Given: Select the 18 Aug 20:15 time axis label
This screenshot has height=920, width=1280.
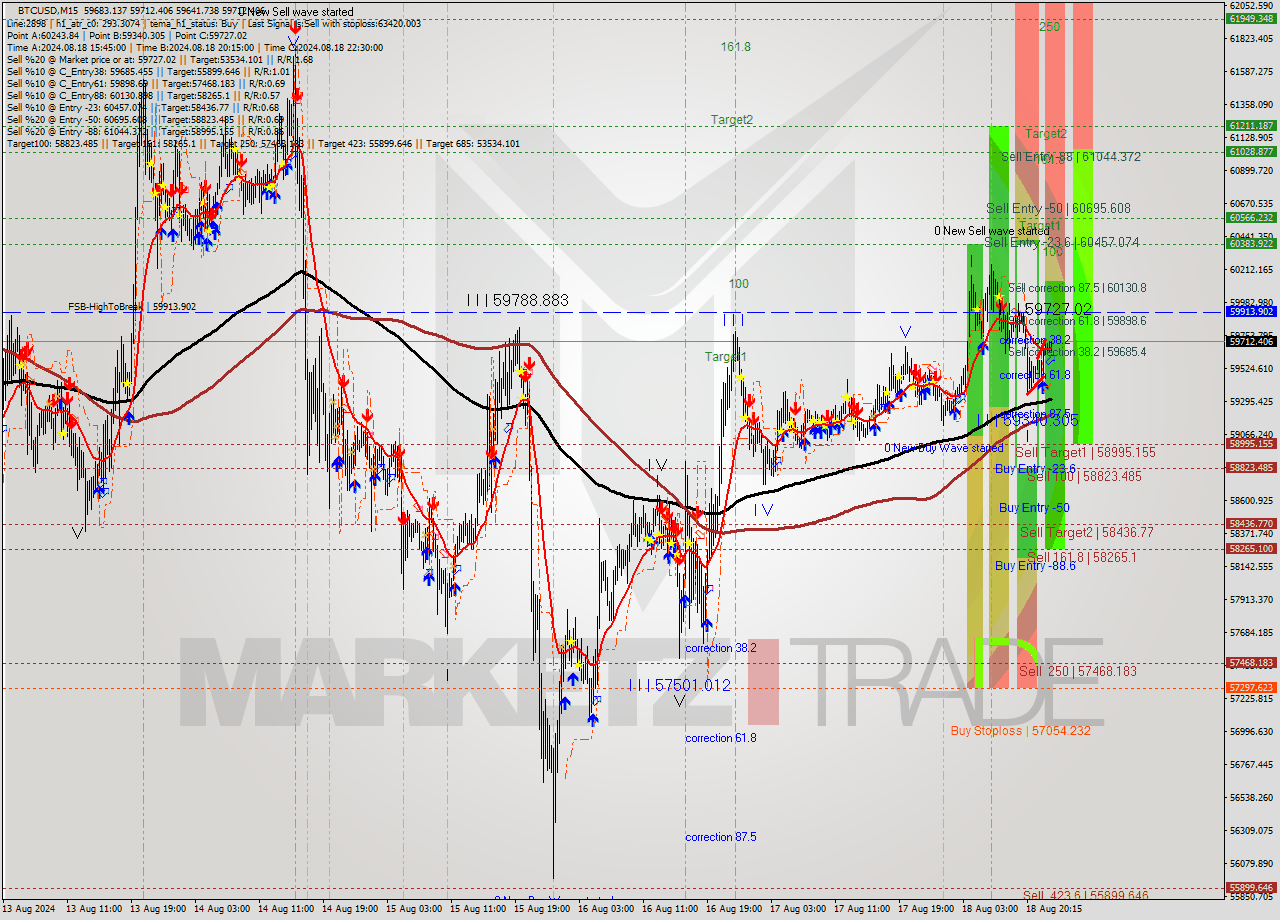Looking at the screenshot, I should click(1054, 909).
